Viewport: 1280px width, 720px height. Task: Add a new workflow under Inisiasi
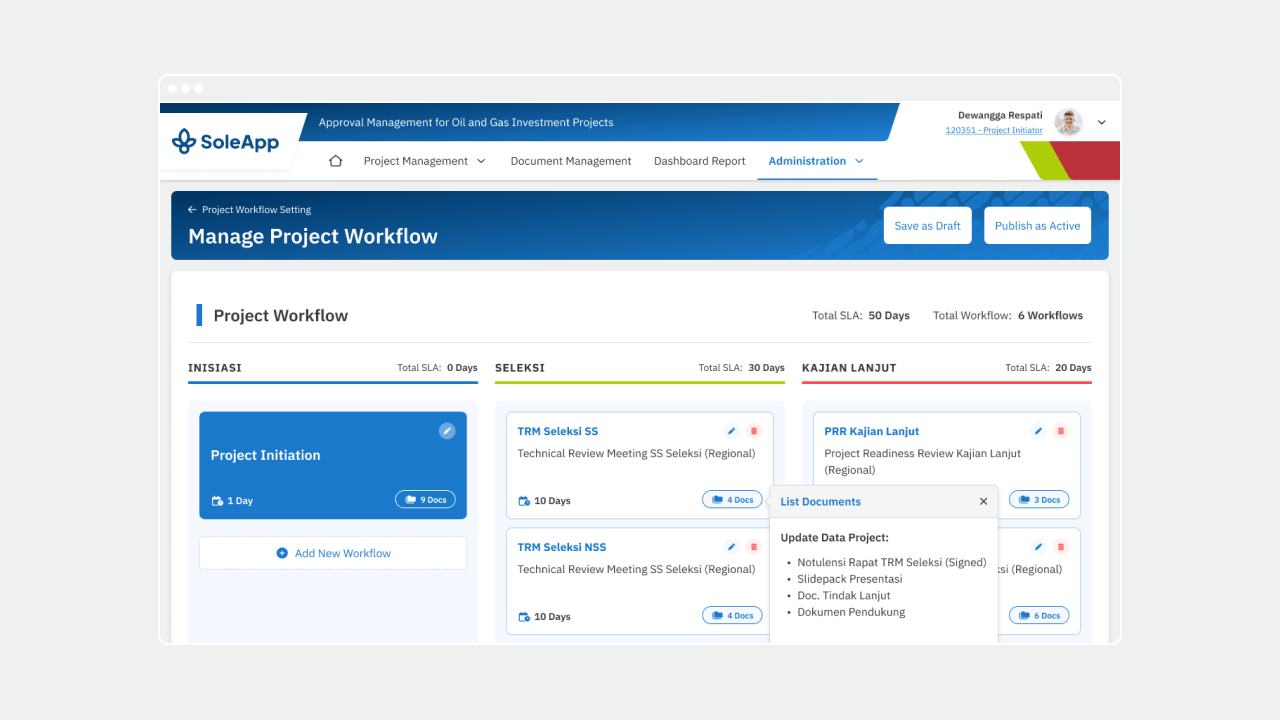(x=332, y=552)
